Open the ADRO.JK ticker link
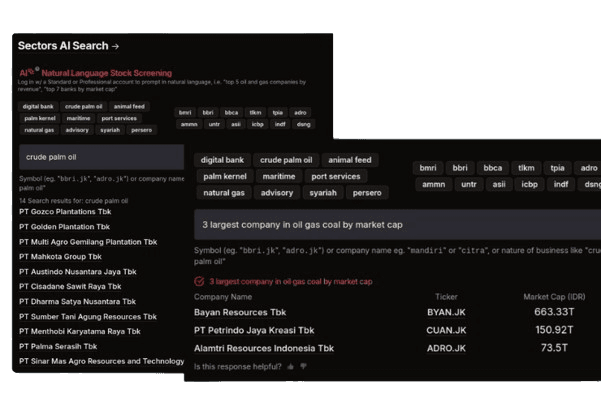 pyautogui.click(x=446, y=348)
